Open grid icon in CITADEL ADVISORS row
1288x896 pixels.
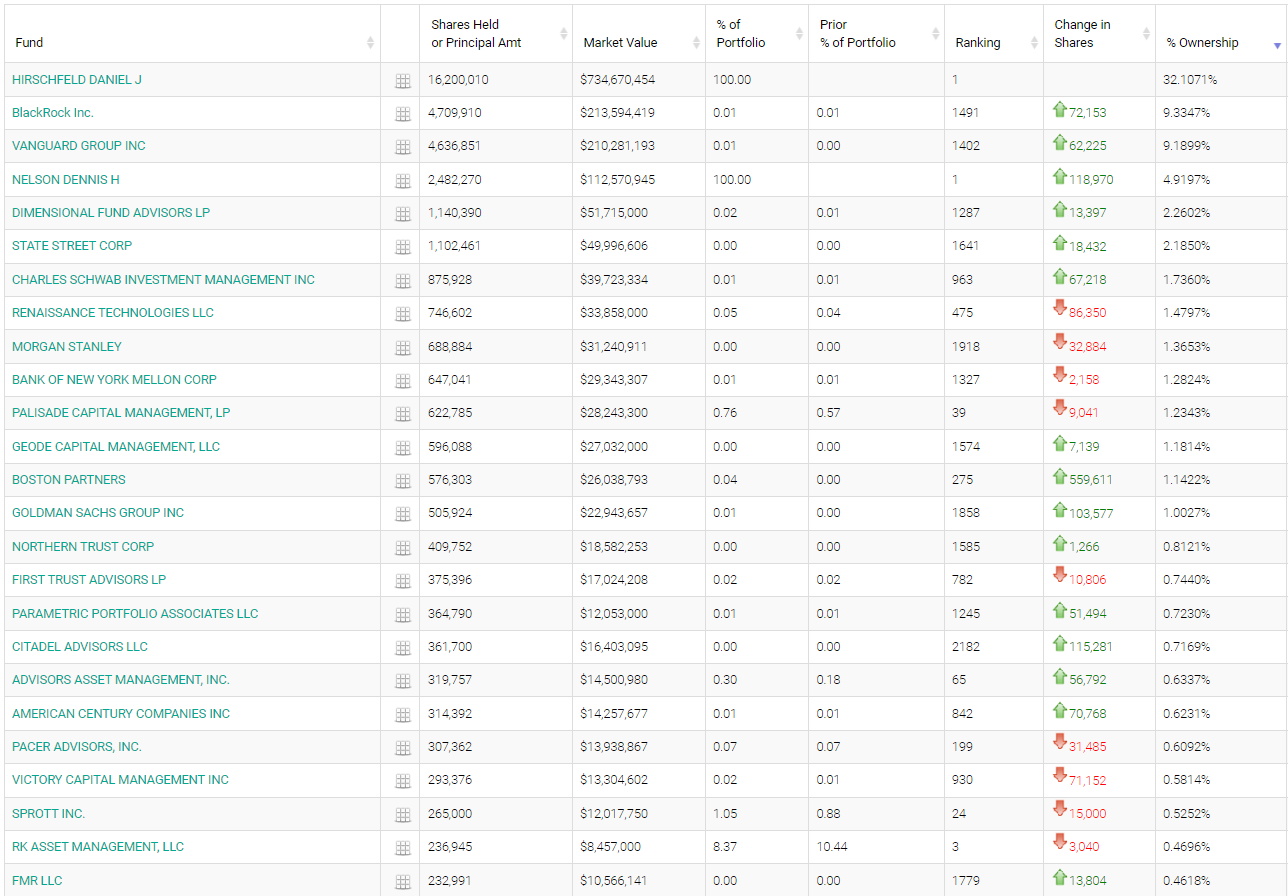tap(403, 648)
